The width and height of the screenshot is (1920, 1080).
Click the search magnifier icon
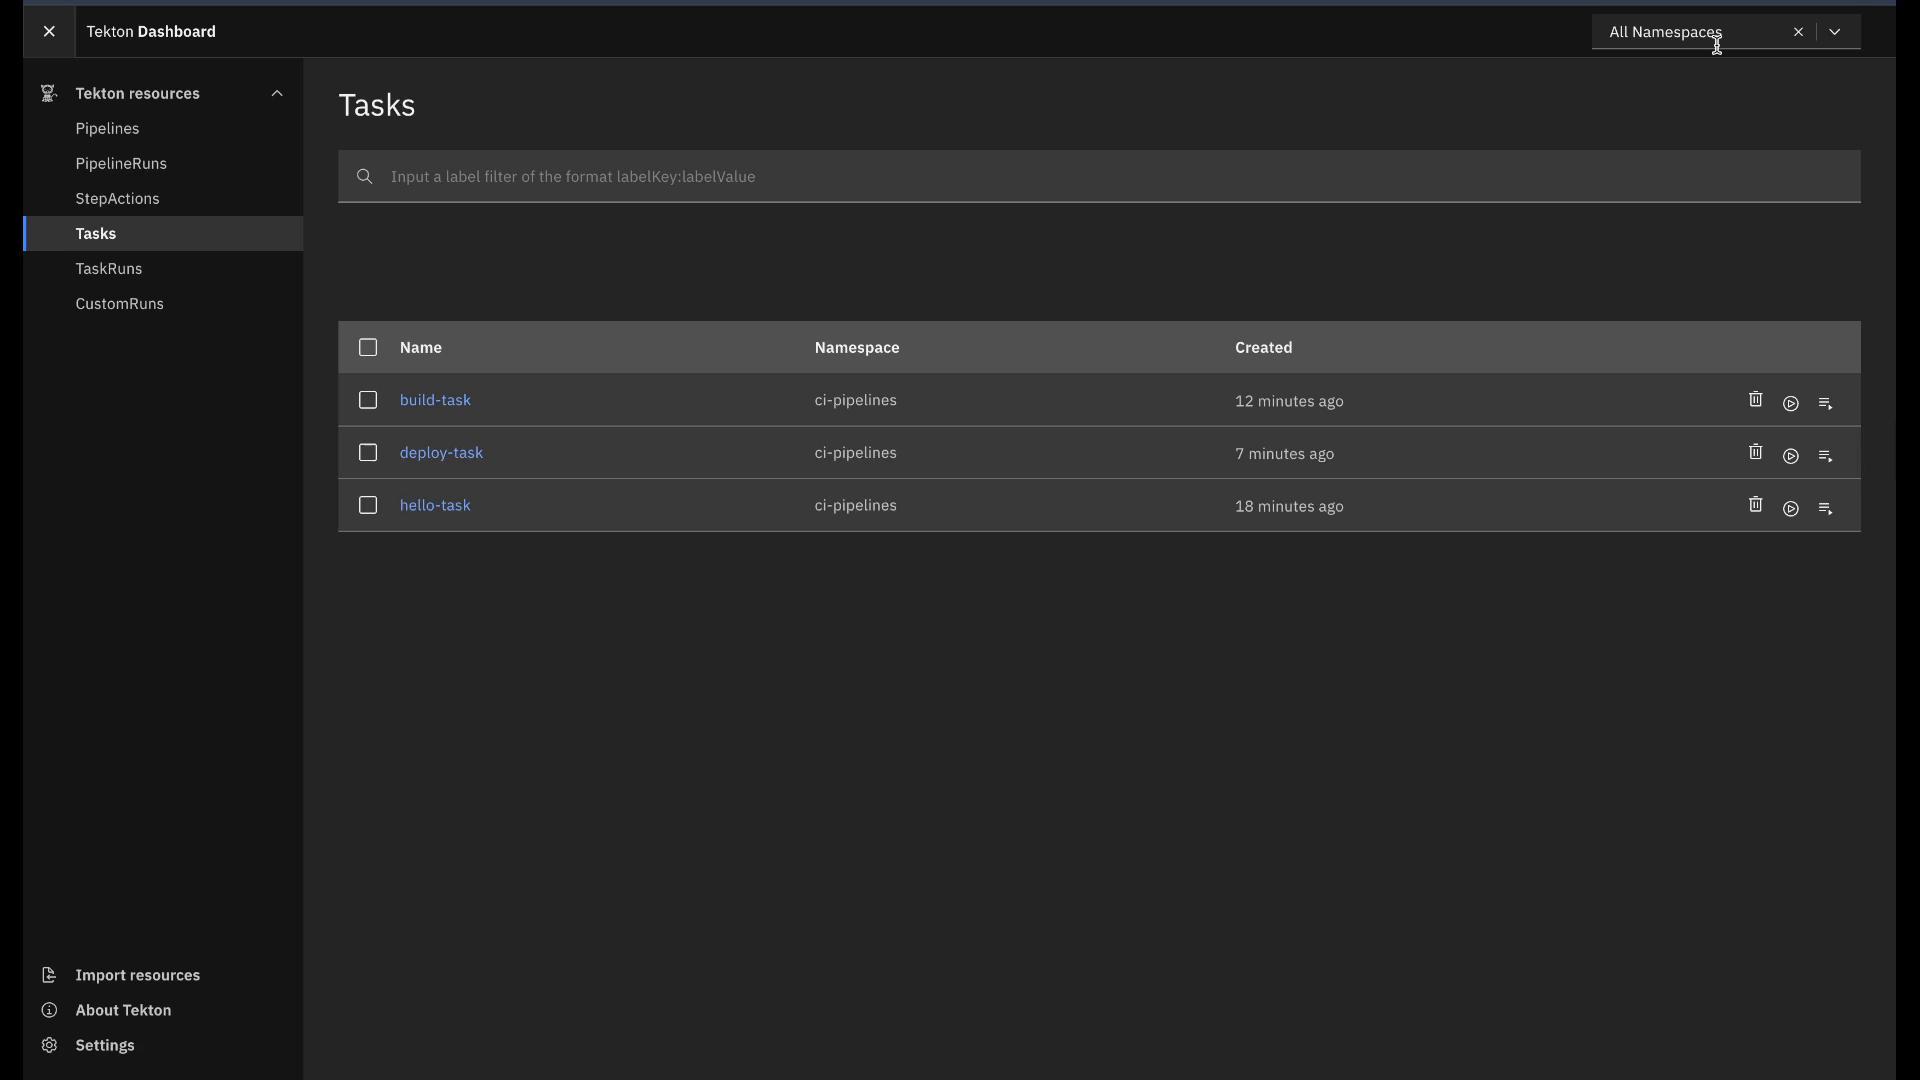pos(365,176)
